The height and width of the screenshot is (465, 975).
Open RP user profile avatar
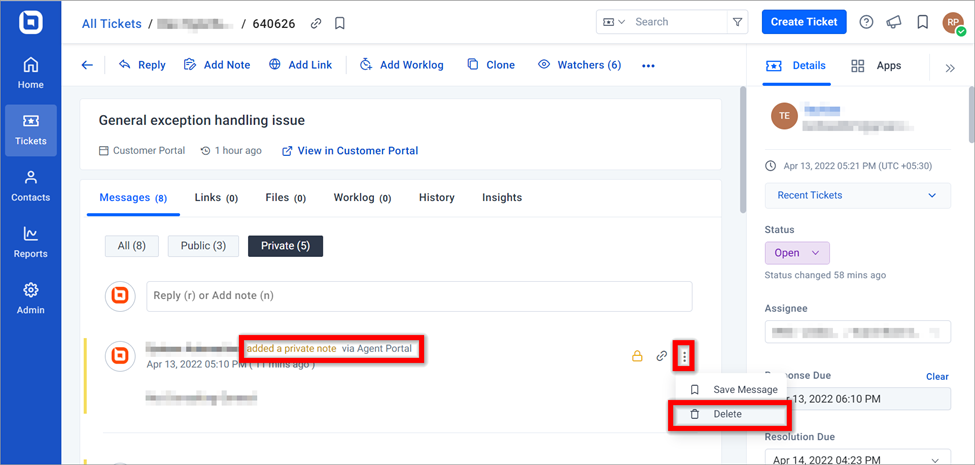[953, 23]
